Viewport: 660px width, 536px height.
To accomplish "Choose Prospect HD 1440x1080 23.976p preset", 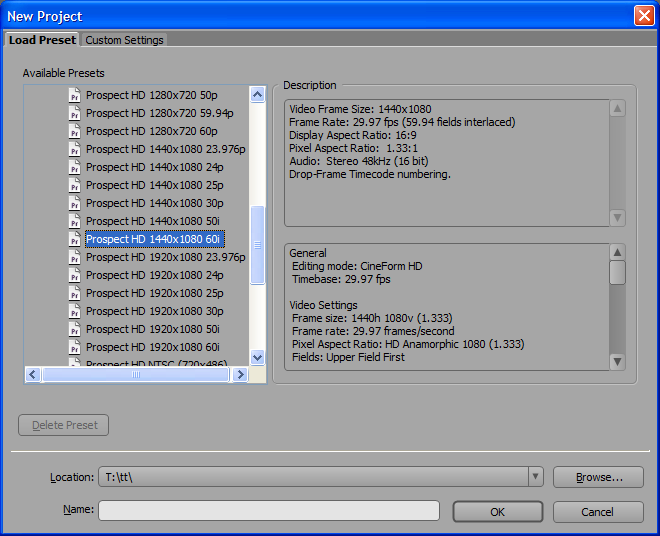I will (x=165, y=149).
